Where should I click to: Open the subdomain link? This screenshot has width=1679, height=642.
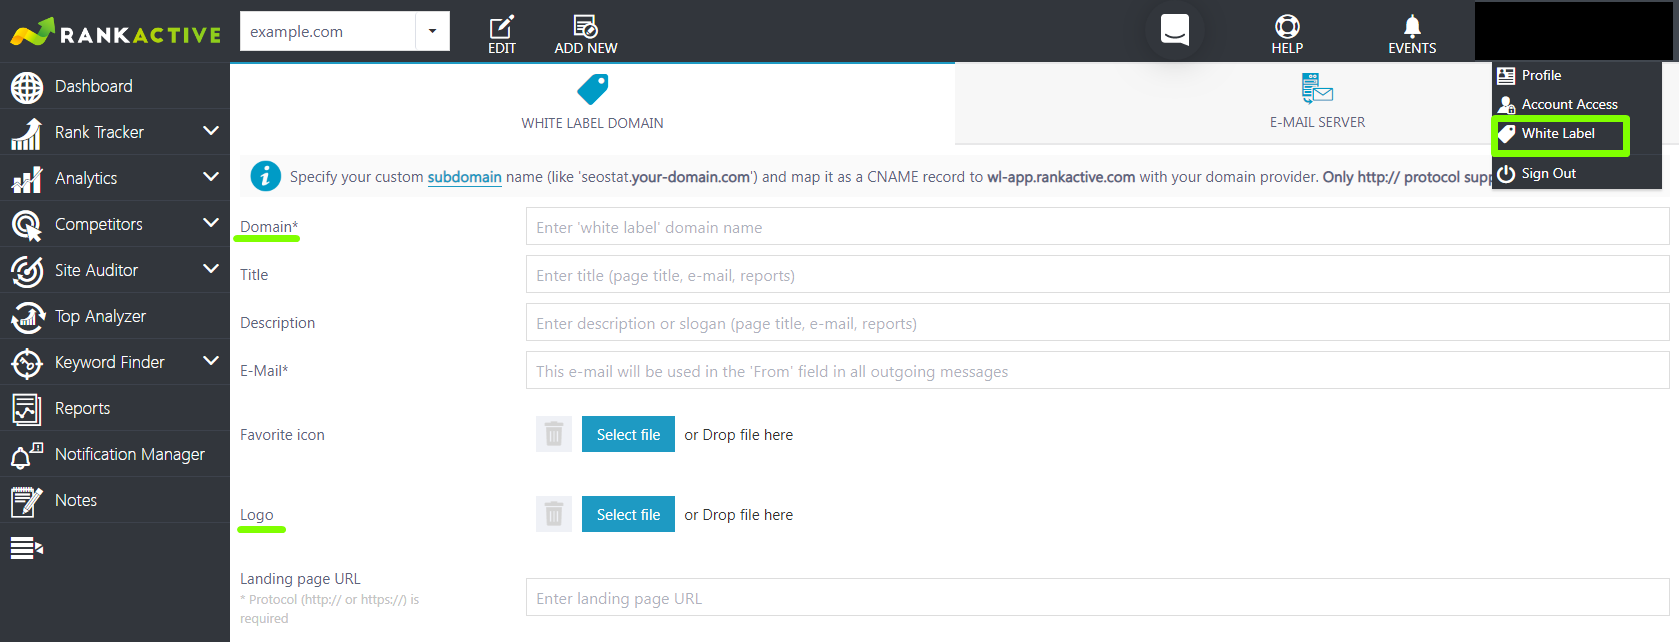click(x=465, y=177)
